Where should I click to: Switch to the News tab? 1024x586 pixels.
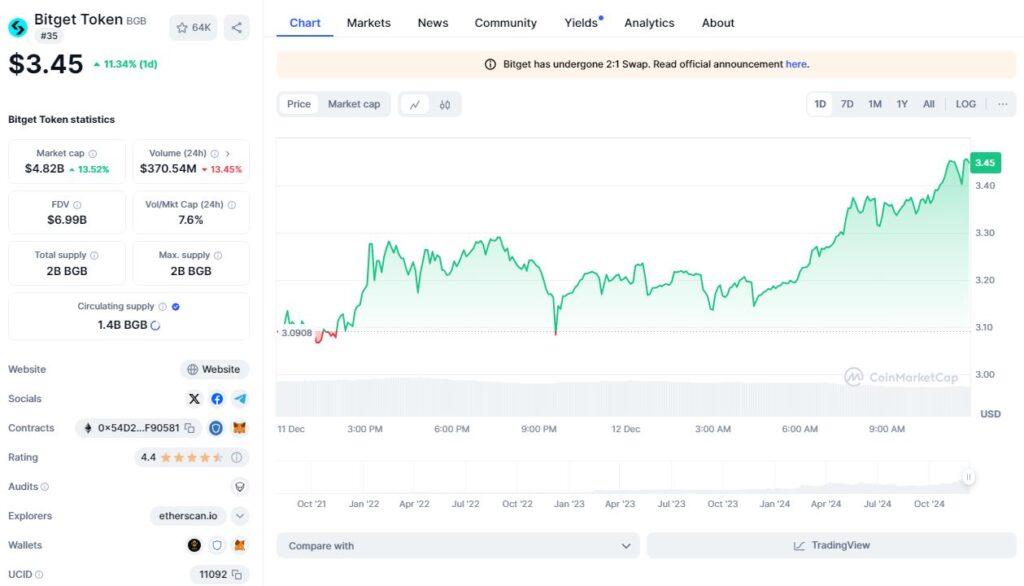(x=433, y=23)
